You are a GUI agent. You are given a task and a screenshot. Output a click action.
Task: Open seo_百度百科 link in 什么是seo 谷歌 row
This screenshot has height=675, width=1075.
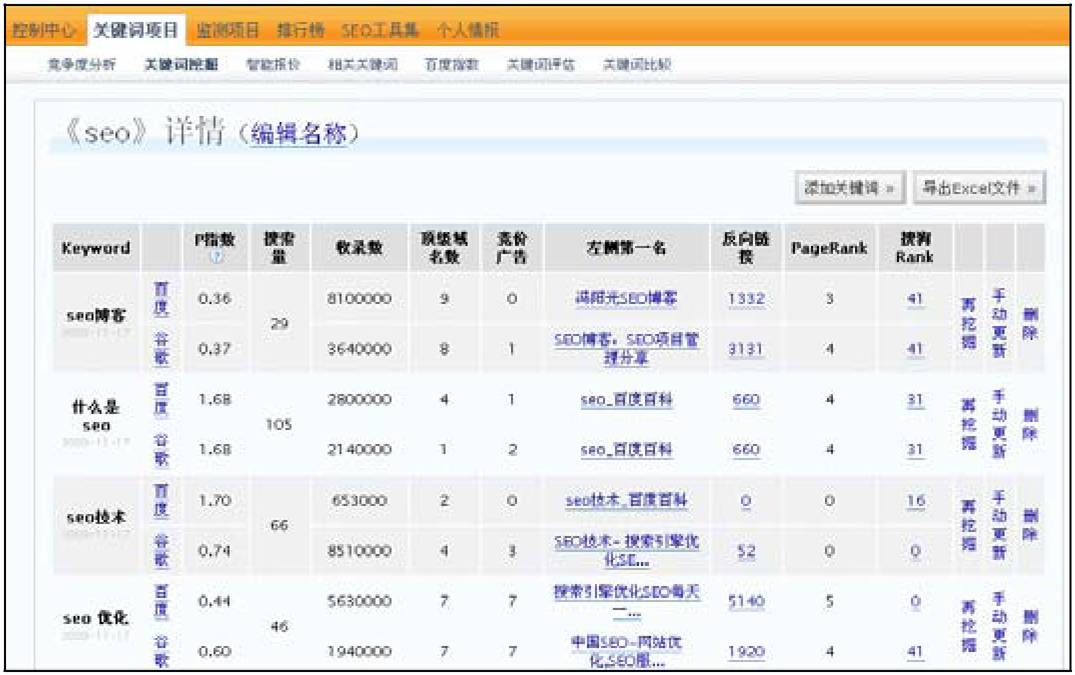(626, 450)
